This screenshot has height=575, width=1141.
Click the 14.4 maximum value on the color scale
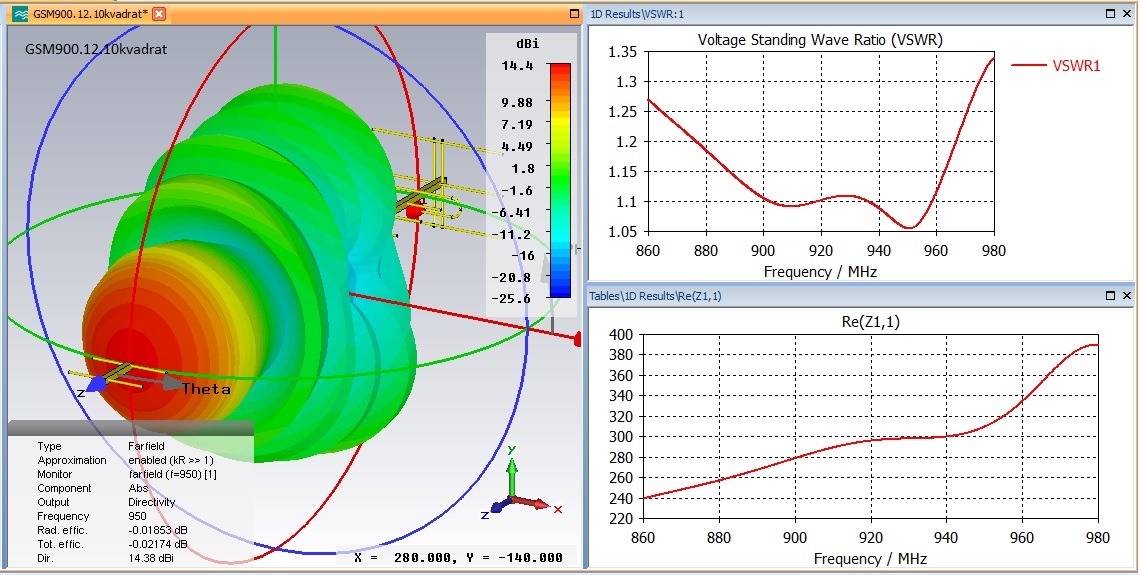(x=517, y=66)
